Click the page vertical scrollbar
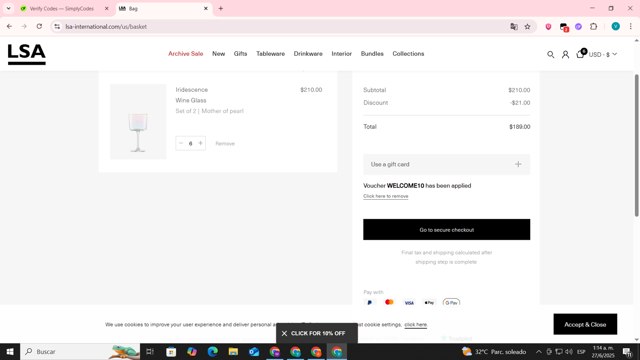This screenshot has width=640, height=360. [x=636, y=145]
